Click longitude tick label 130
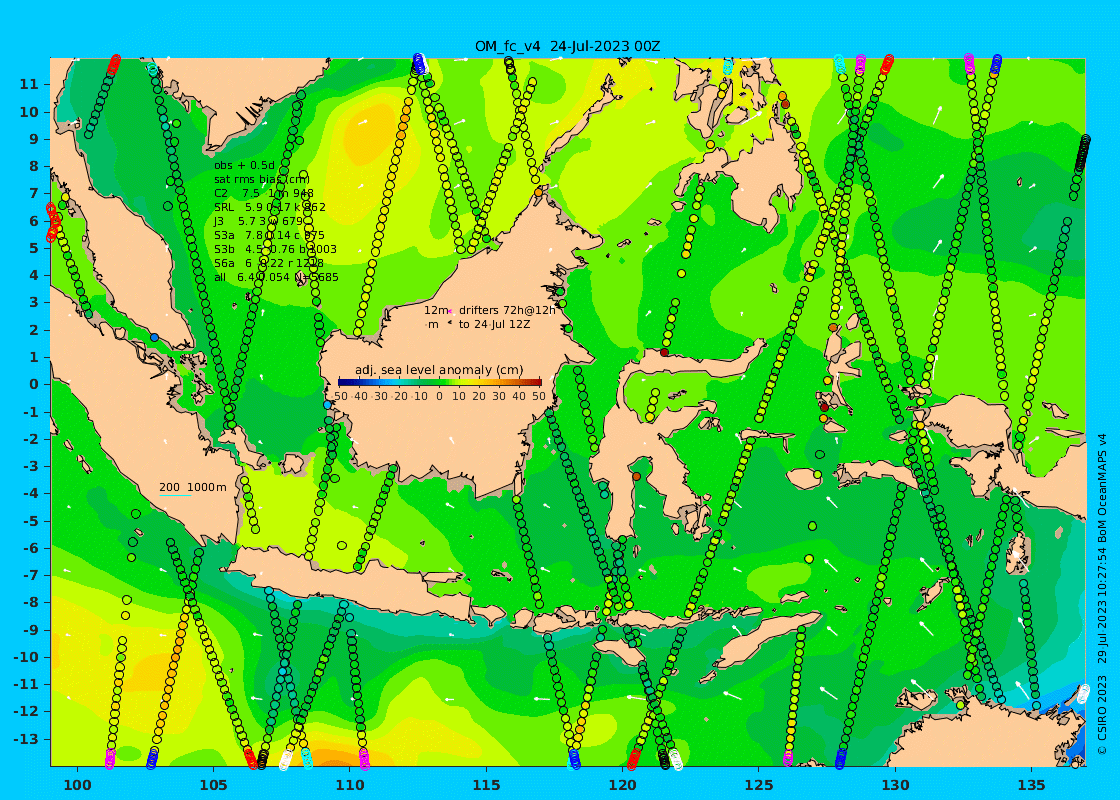 click(x=895, y=785)
